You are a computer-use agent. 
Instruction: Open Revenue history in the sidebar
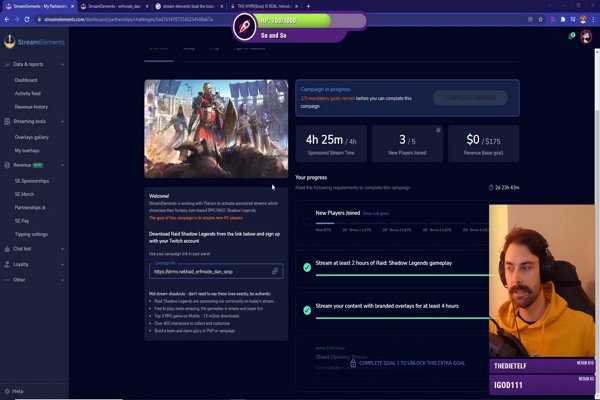coord(31,107)
